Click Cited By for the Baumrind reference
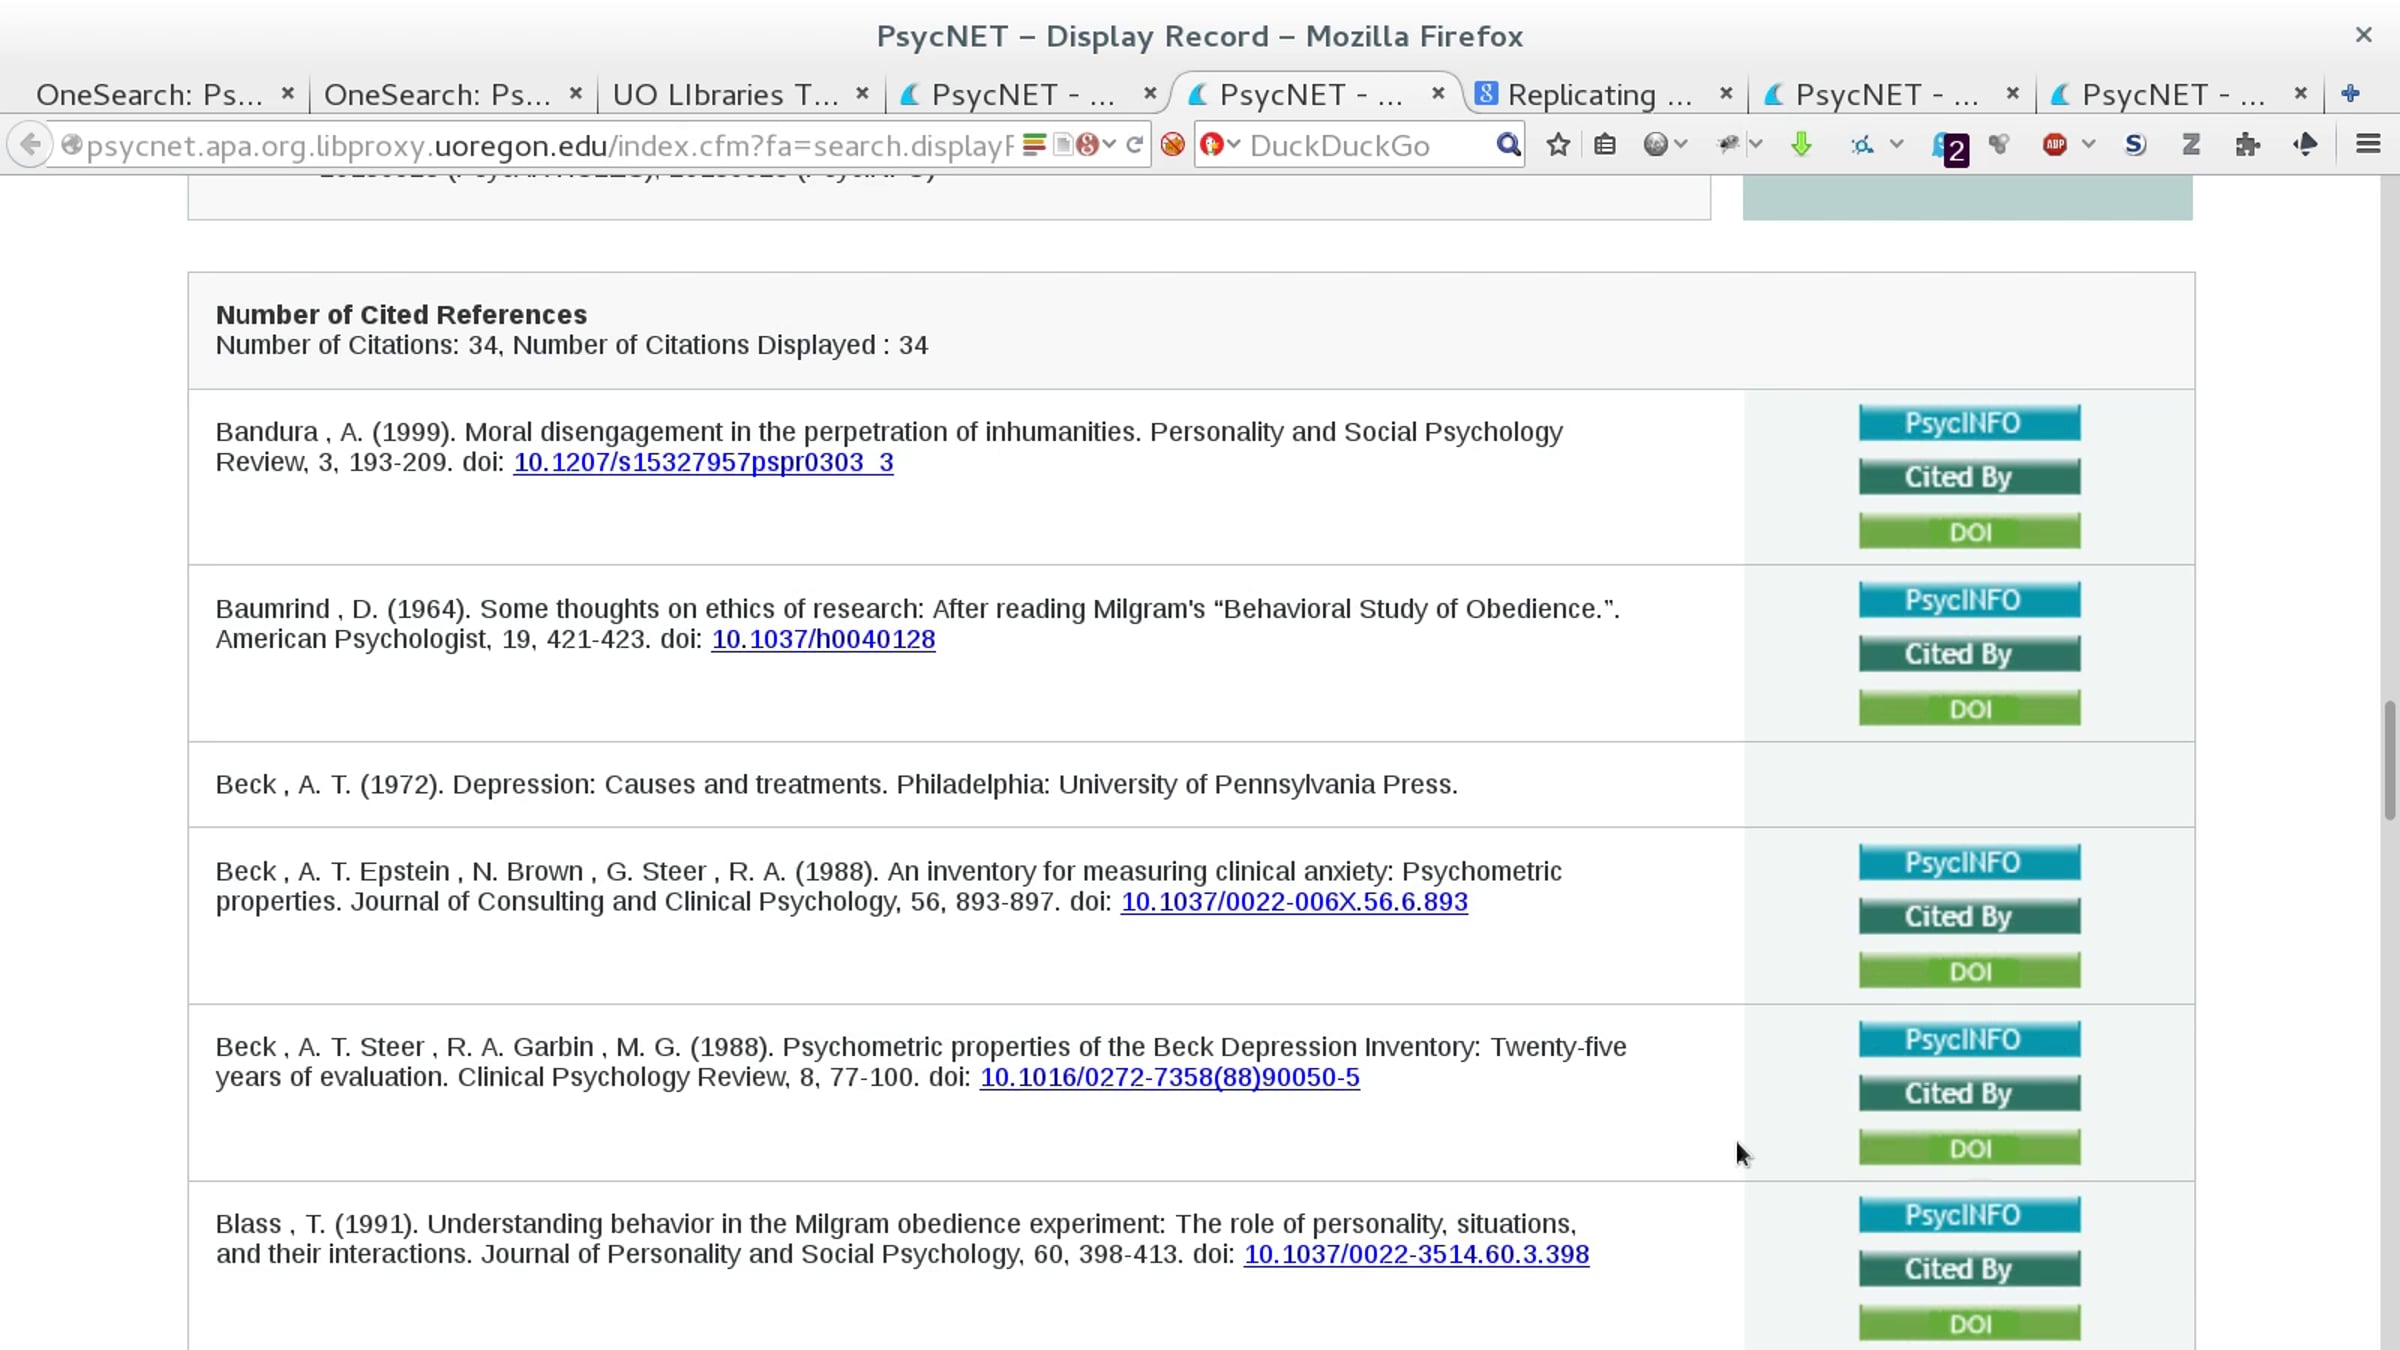 [x=1969, y=654]
